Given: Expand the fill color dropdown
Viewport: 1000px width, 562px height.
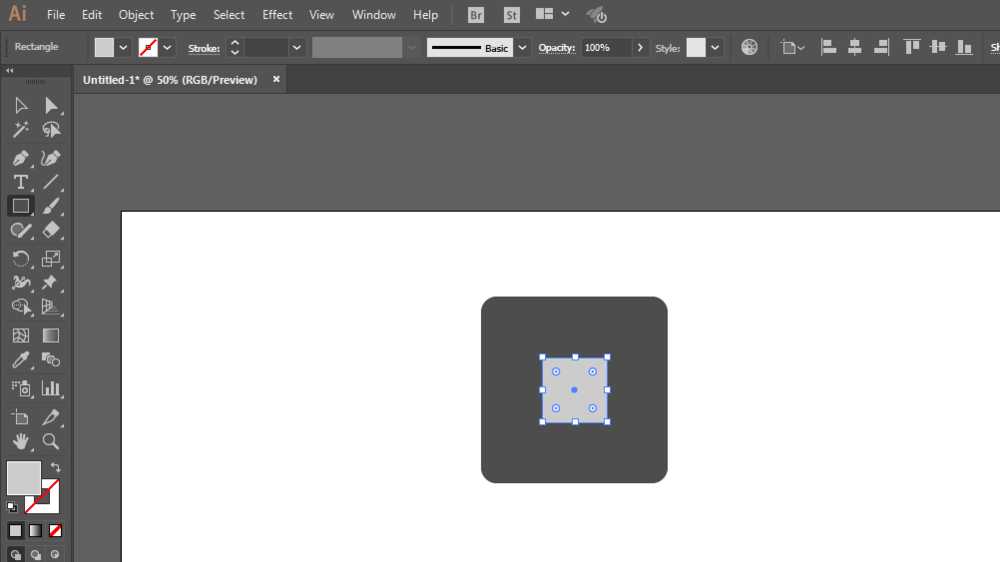Looking at the screenshot, I should click(x=124, y=47).
